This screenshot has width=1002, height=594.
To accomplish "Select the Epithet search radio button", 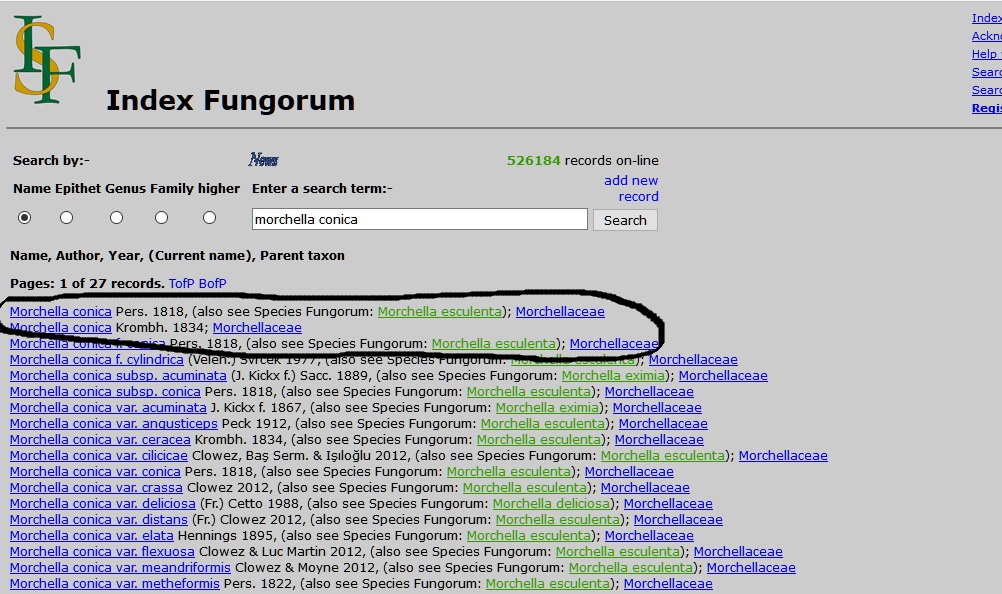I will pos(66,218).
